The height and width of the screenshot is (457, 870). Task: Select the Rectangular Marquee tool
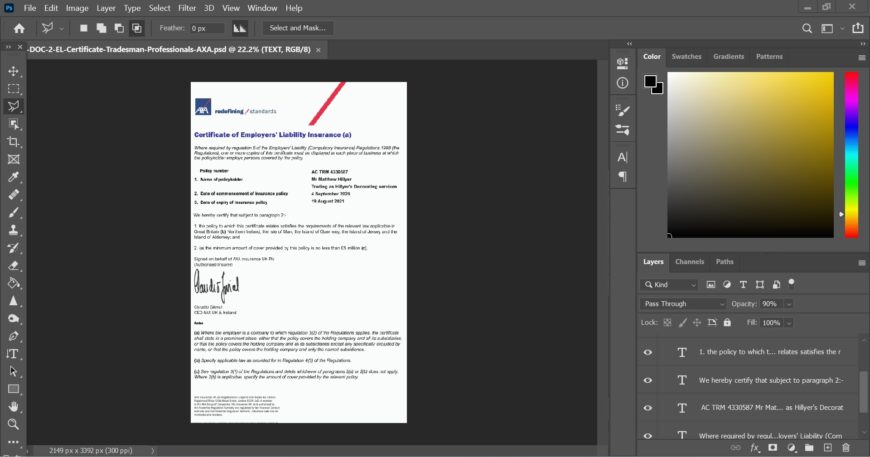13,89
